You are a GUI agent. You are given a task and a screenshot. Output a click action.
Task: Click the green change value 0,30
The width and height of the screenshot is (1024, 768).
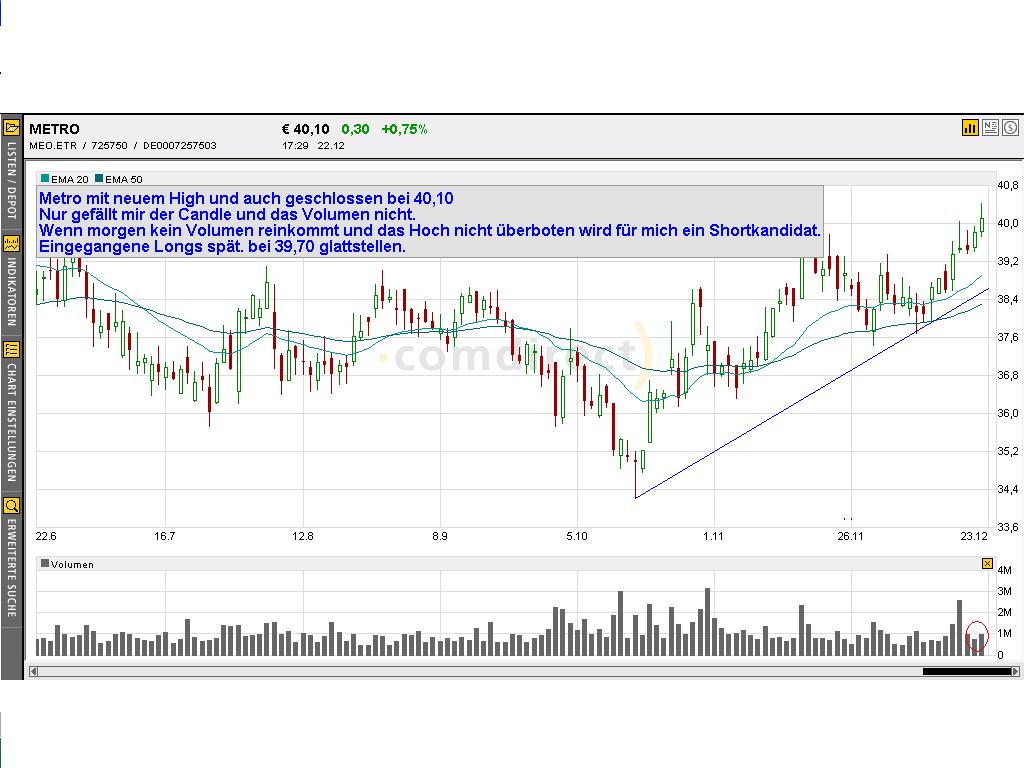coord(355,129)
